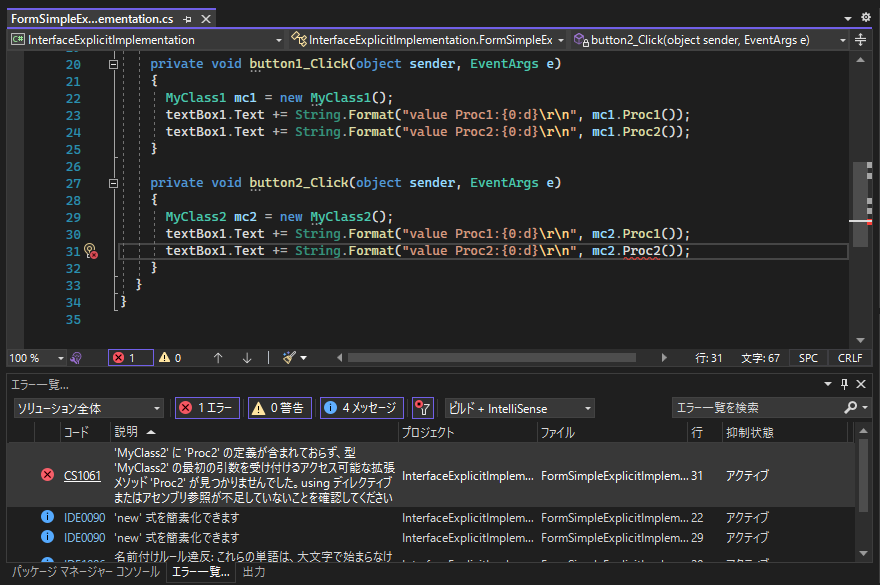The width and height of the screenshot is (880, 585).
Task: Click the editor vertical scrollbar down arrow
Action: [860, 340]
